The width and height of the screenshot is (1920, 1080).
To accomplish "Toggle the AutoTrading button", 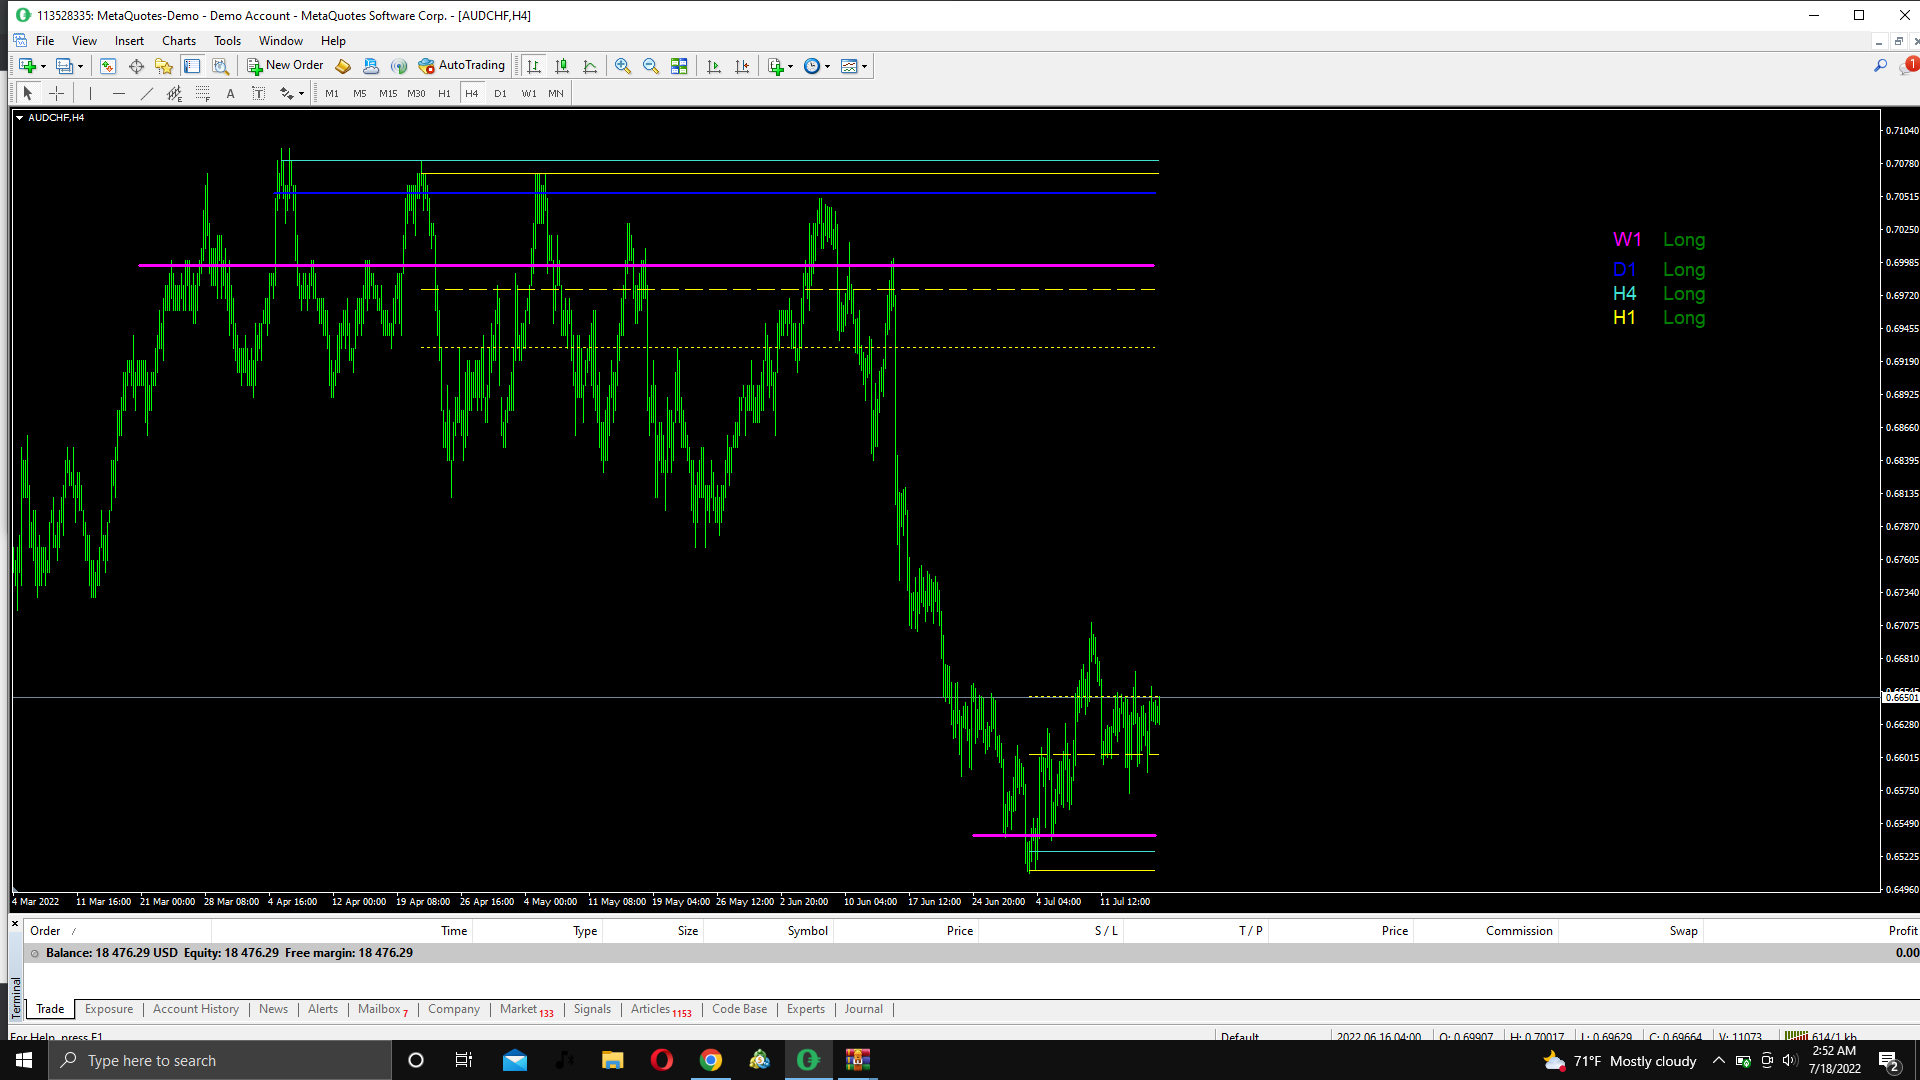I will click(x=462, y=66).
